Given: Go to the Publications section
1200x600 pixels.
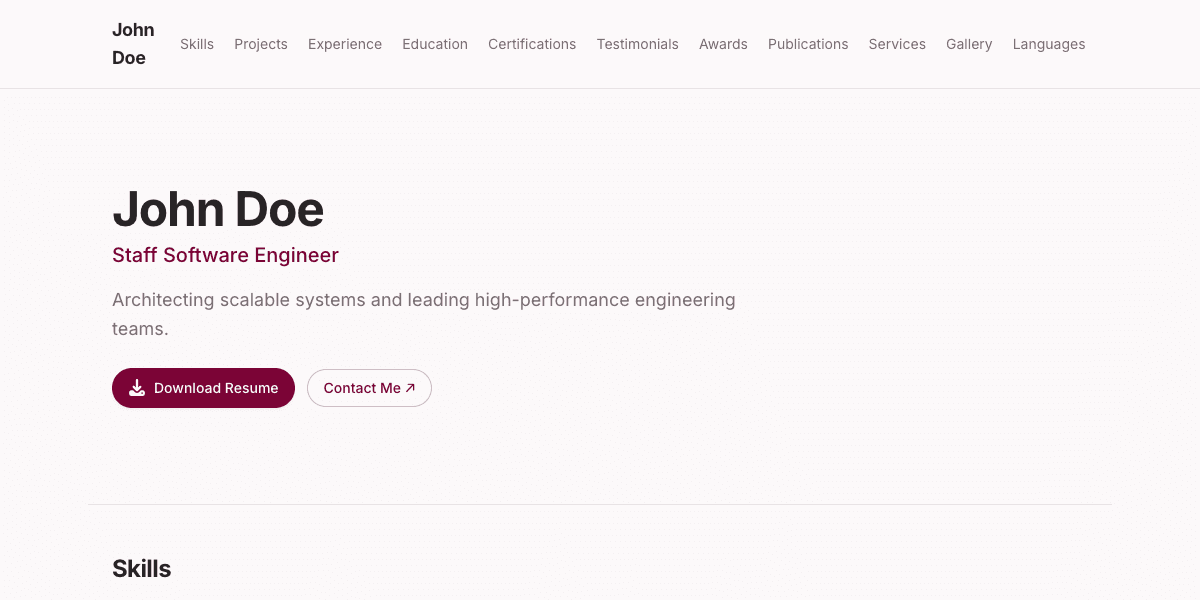Looking at the screenshot, I should click(x=808, y=44).
